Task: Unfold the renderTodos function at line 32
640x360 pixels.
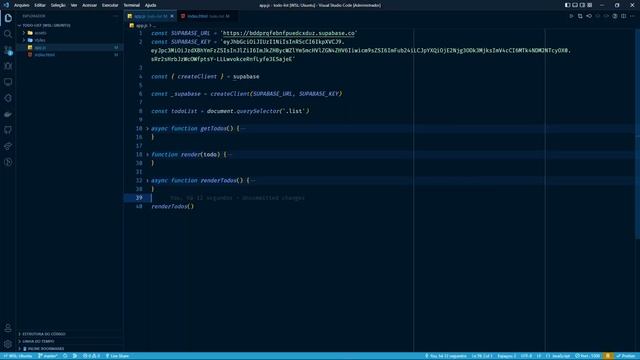Action: [147, 180]
